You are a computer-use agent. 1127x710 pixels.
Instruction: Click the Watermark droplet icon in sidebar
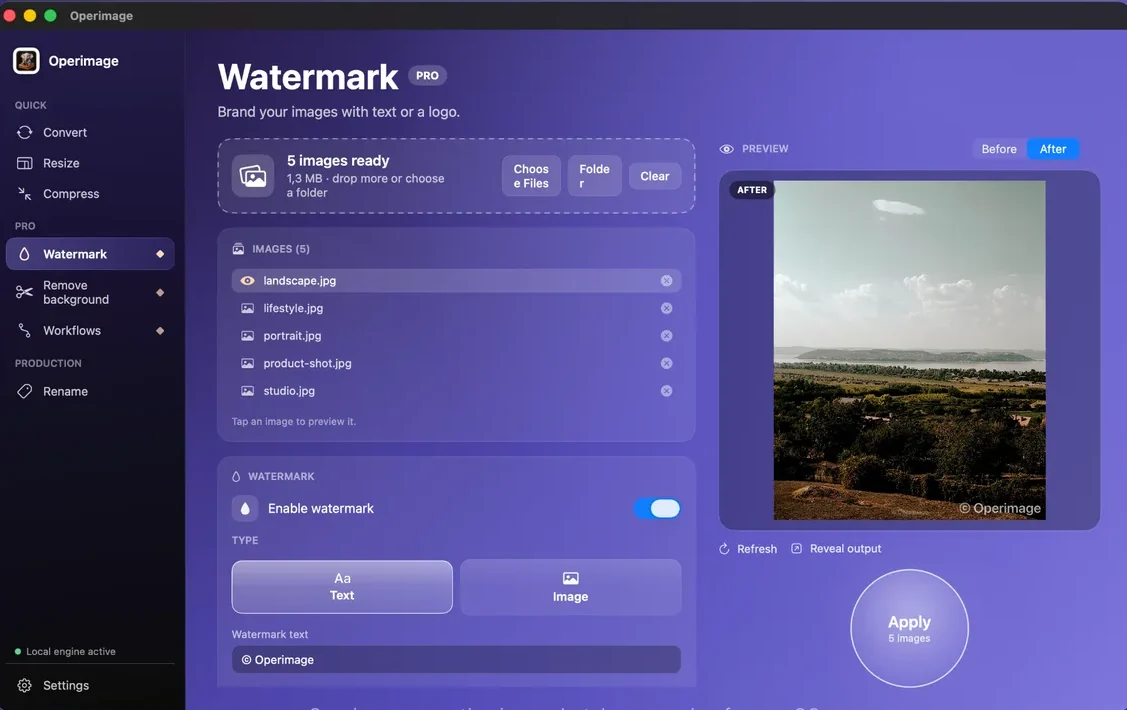coord(24,254)
